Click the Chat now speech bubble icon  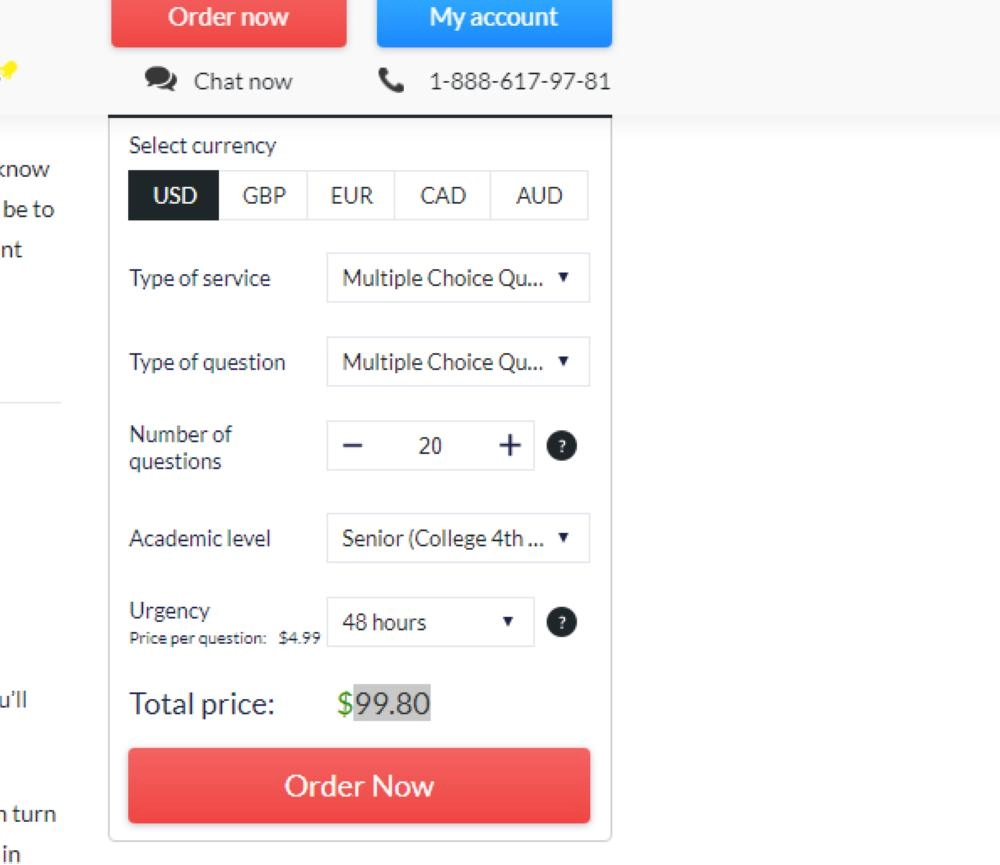(160, 80)
